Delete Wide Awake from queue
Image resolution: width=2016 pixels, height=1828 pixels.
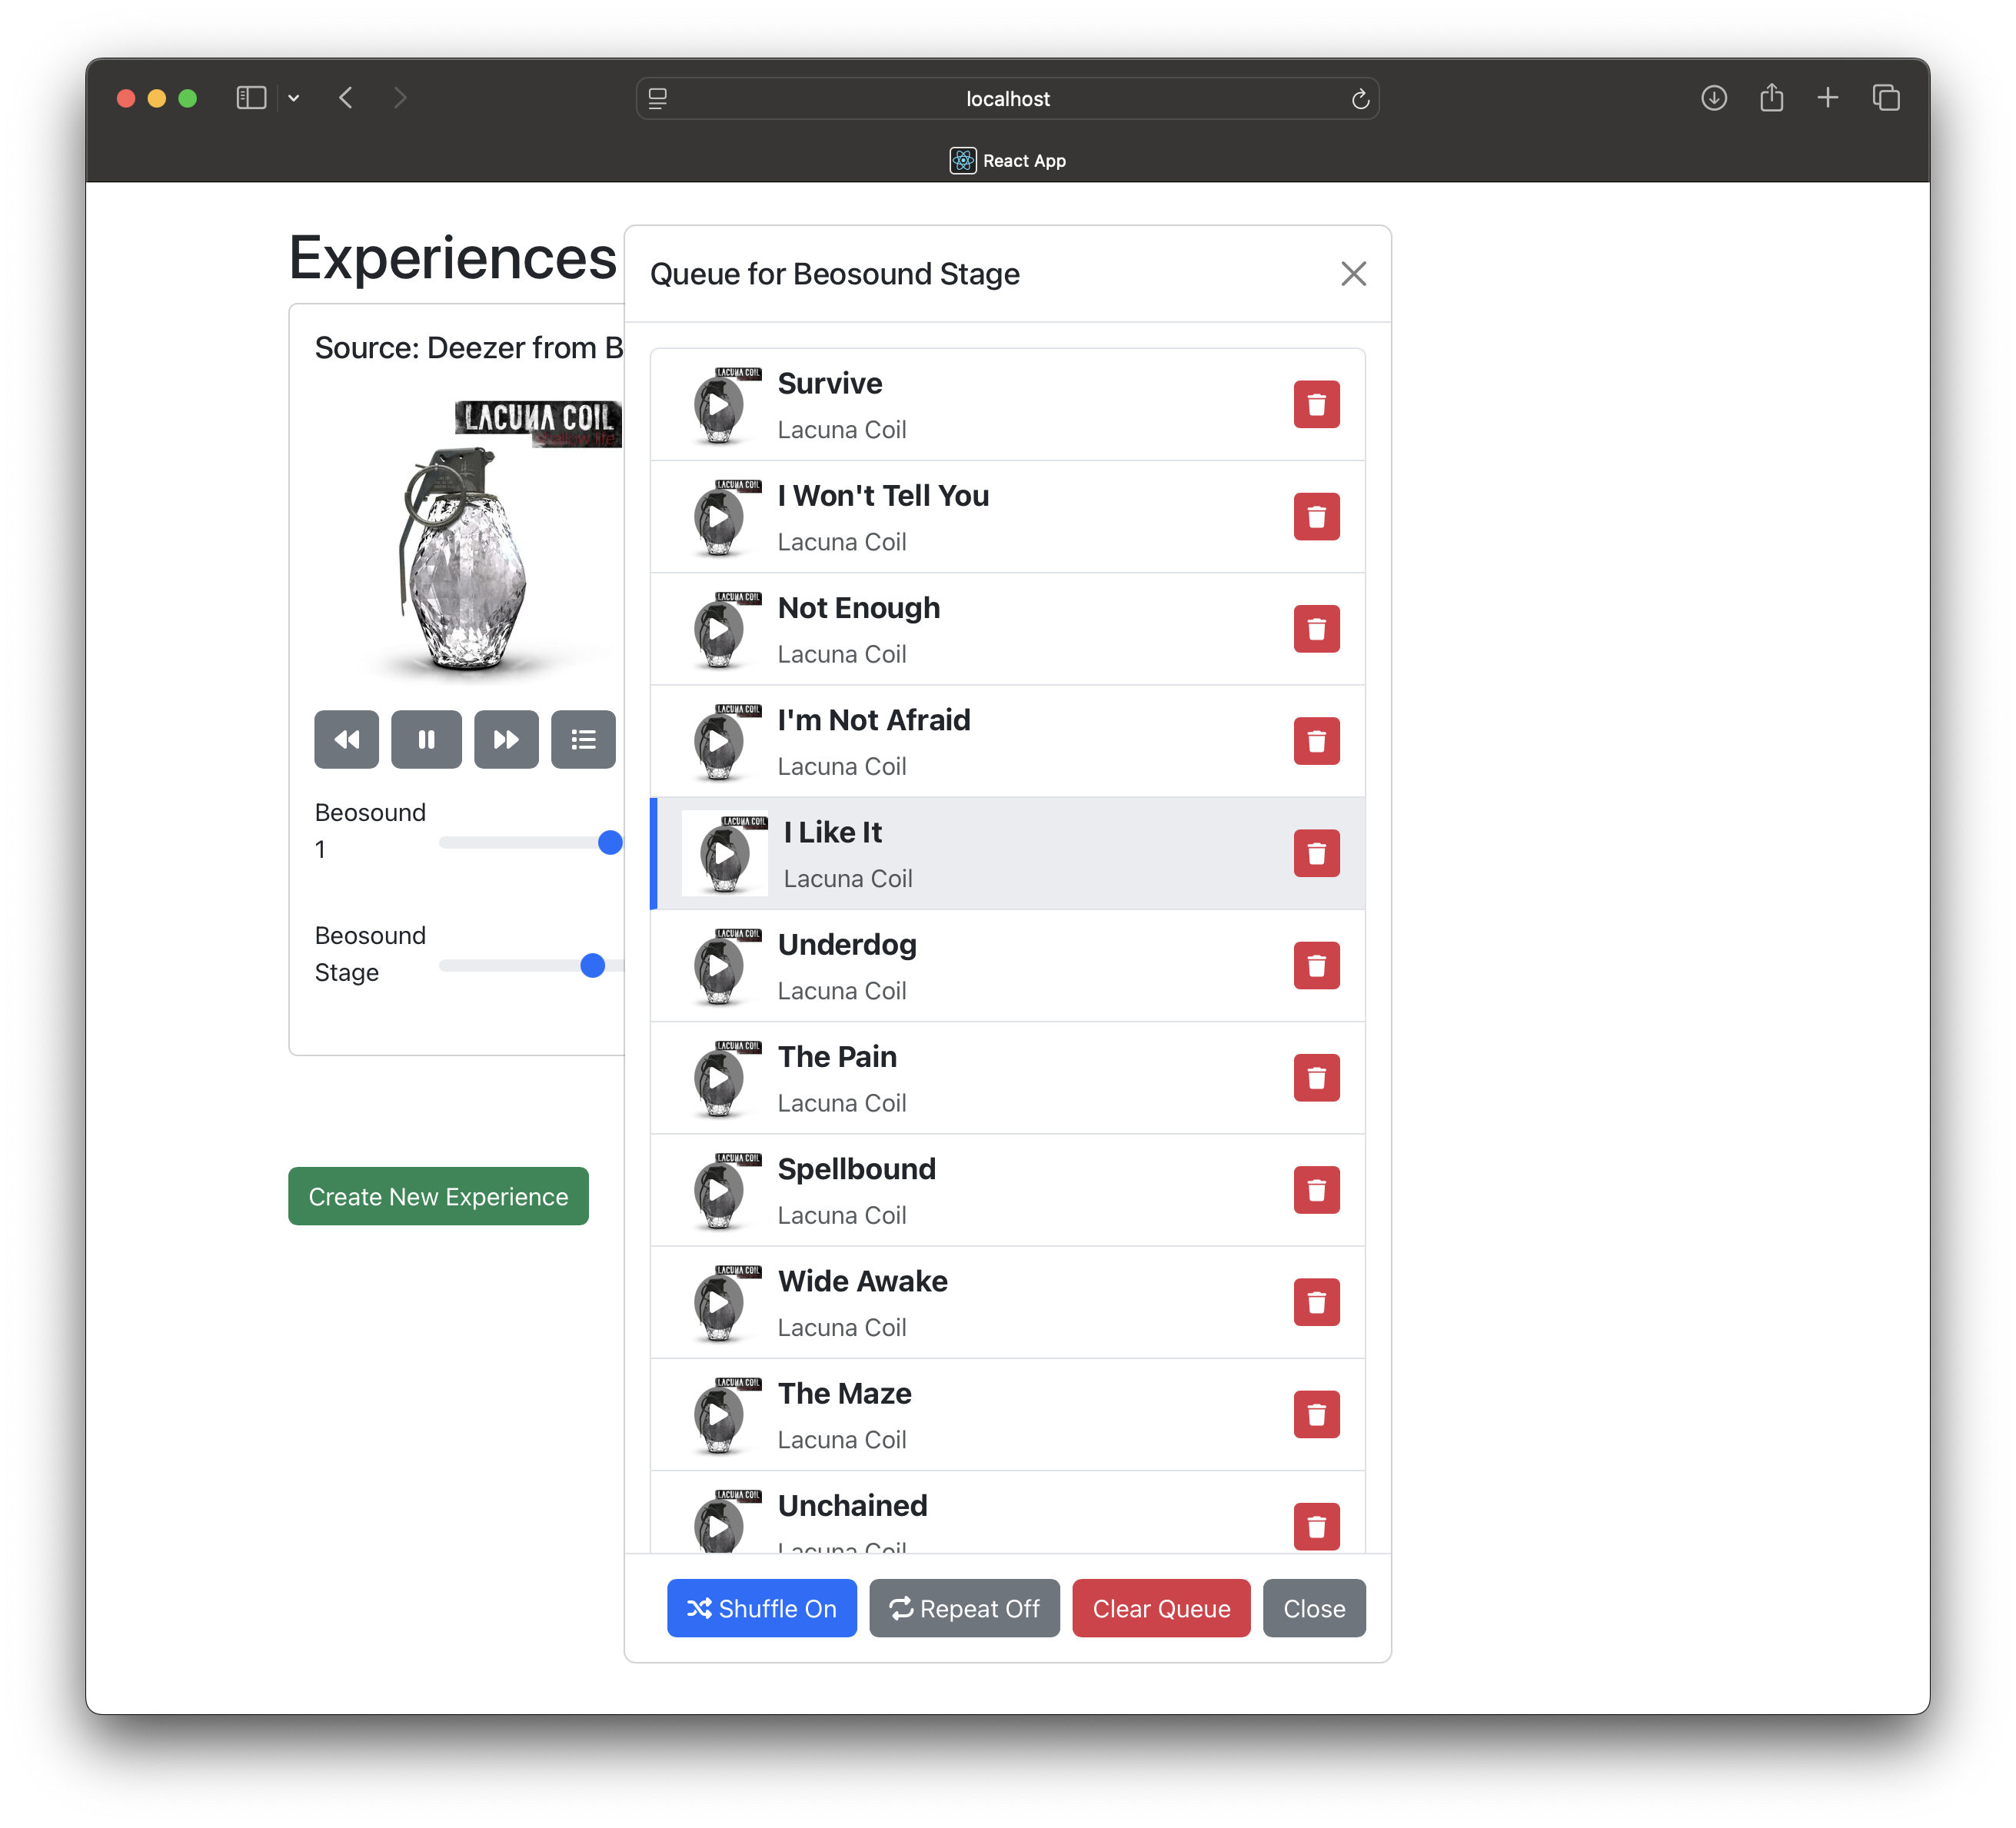(x=1316, y=1302)
